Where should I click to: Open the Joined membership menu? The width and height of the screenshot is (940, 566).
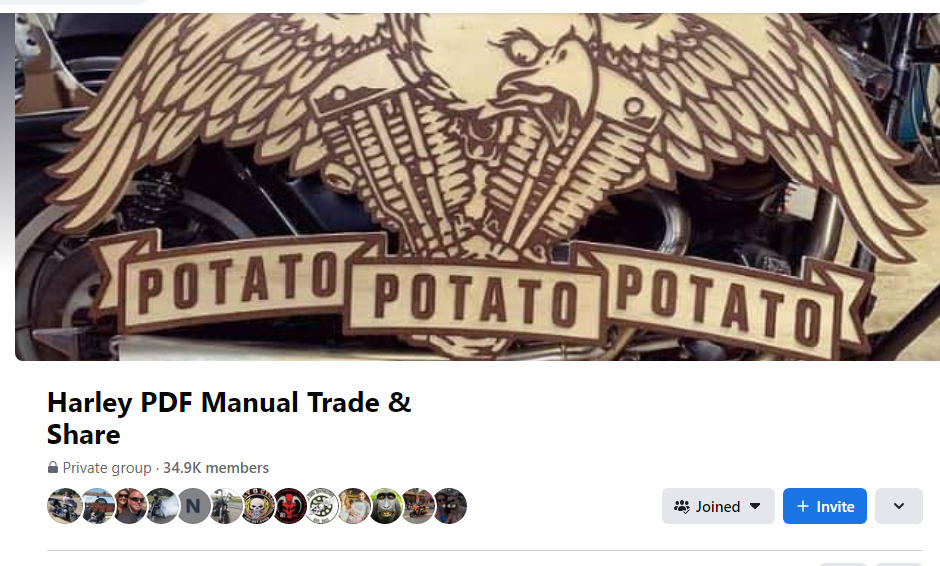(x=718, y=506)
